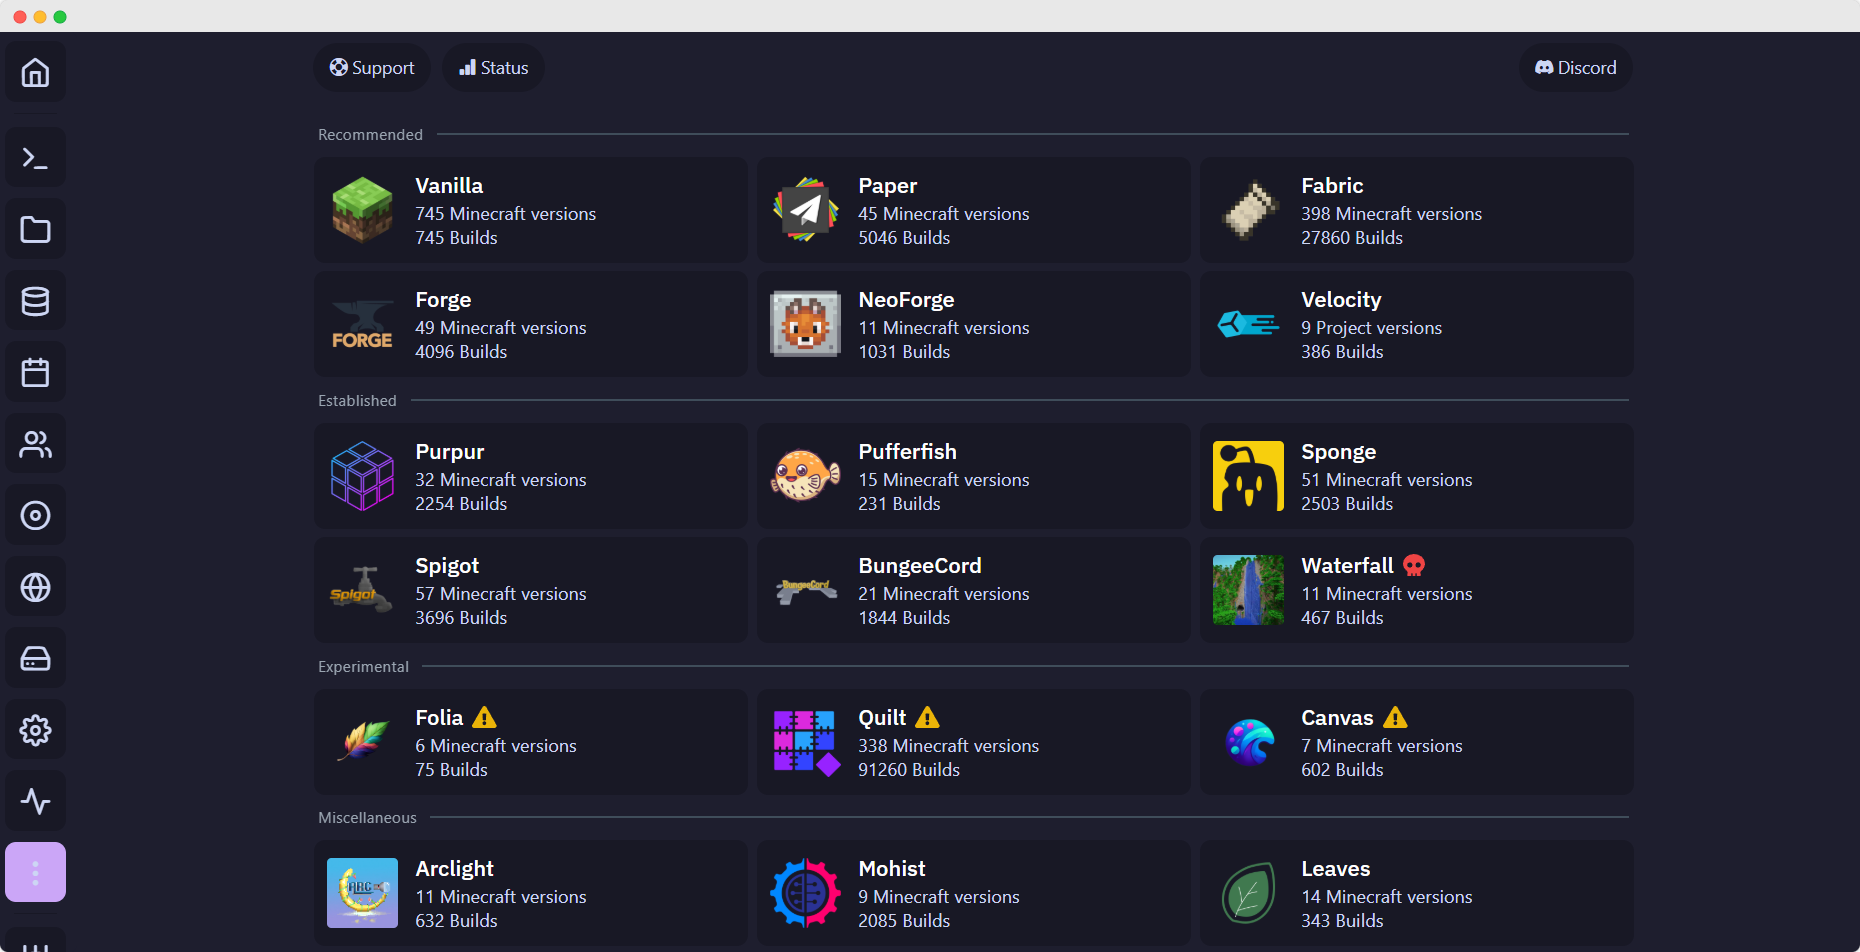
Task: Click the Fabric logo icon
Action: [1249, 210]
